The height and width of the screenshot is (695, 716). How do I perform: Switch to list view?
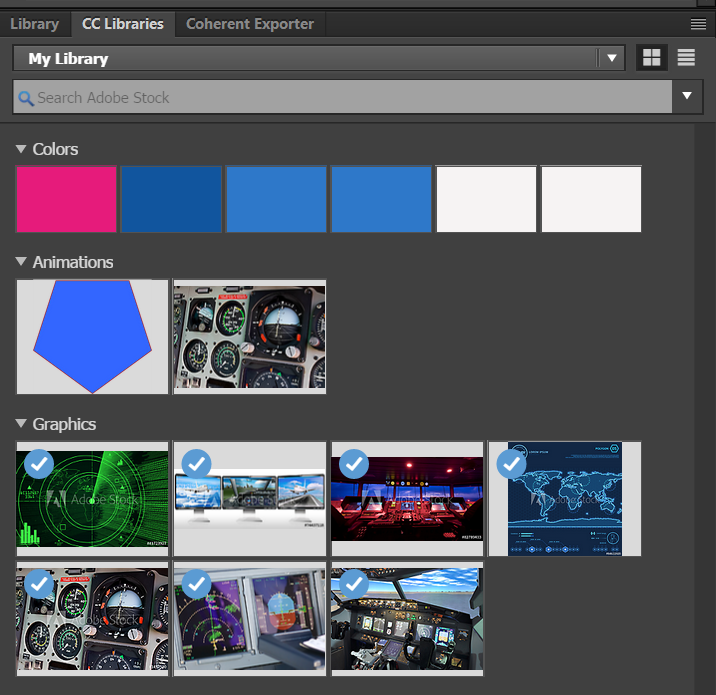(686, 58)
